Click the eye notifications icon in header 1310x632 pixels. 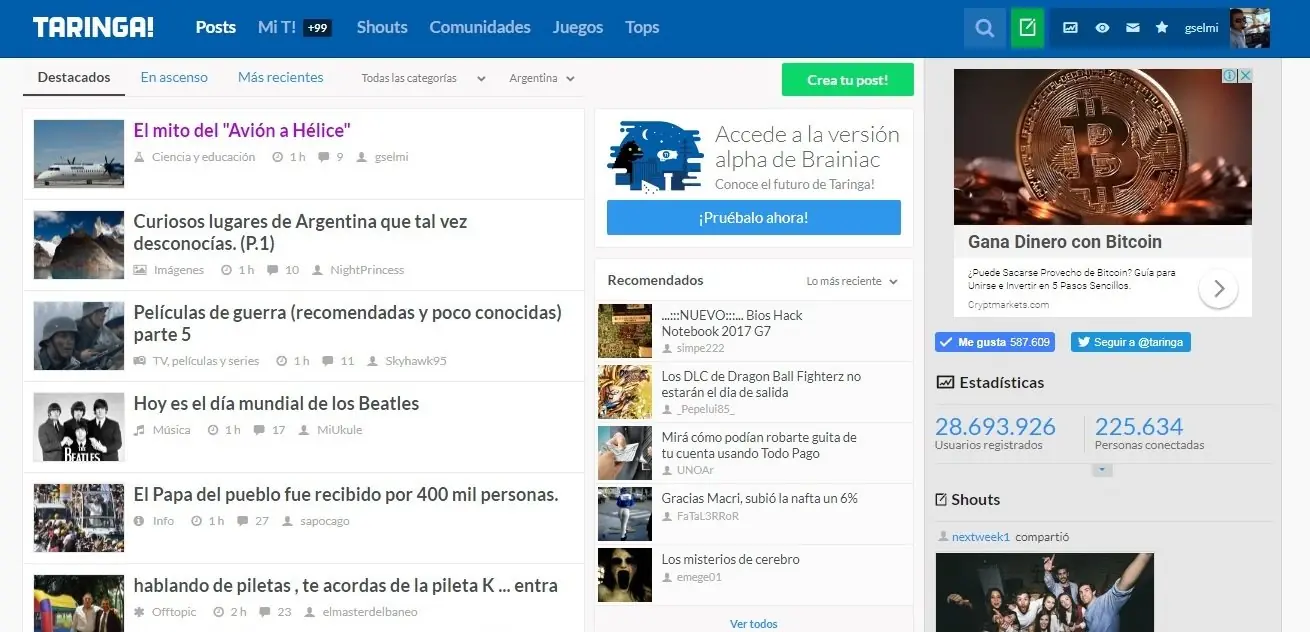(x=1102, y=28)
